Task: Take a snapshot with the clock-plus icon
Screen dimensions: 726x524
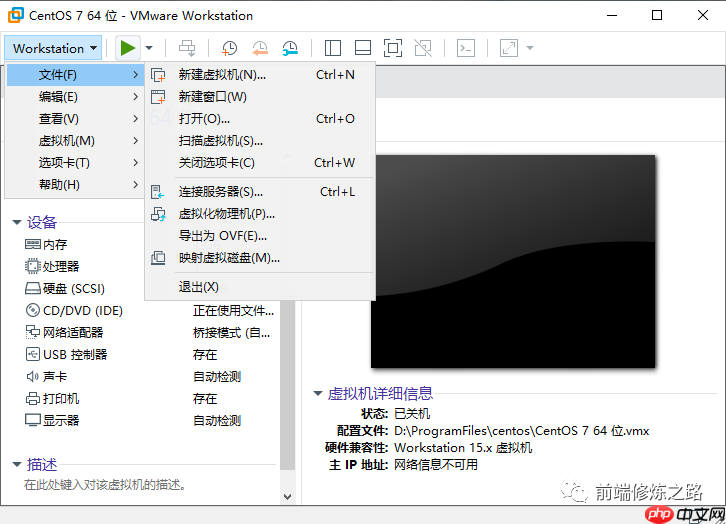Action: click(229, 48)
